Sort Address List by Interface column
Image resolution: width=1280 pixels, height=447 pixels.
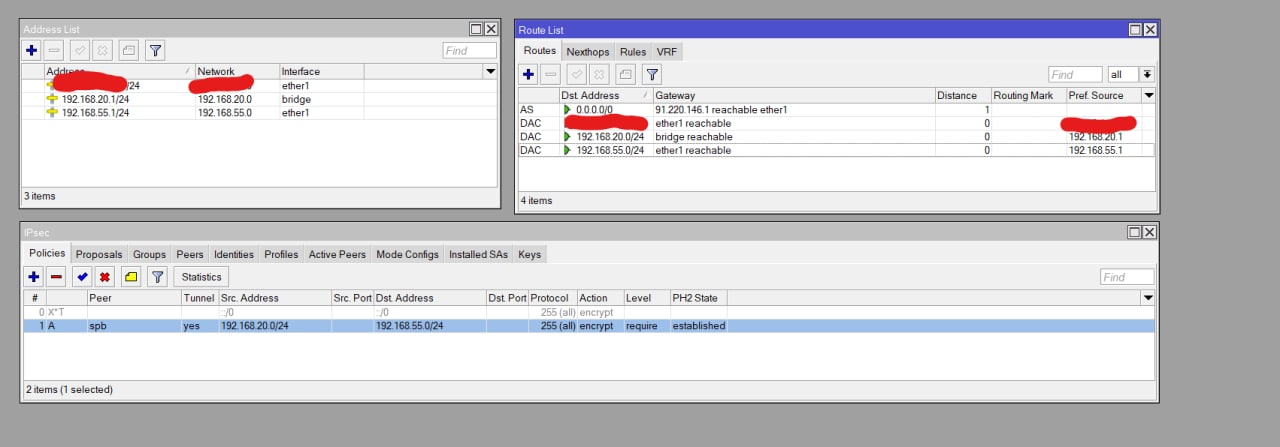coord(321,72)
